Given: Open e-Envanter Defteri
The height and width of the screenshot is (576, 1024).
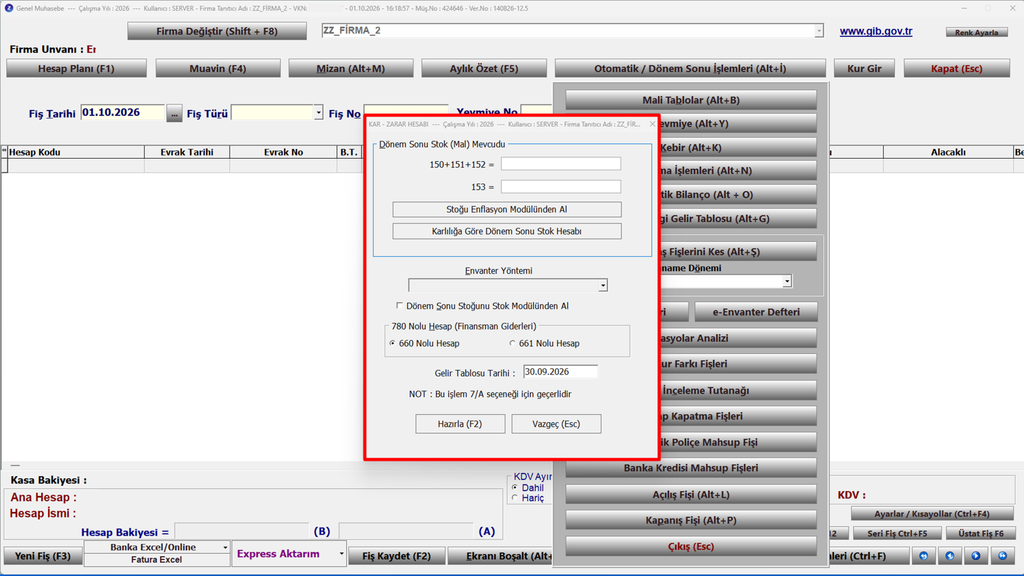Looking at the screenshot, I should point(756,312).
